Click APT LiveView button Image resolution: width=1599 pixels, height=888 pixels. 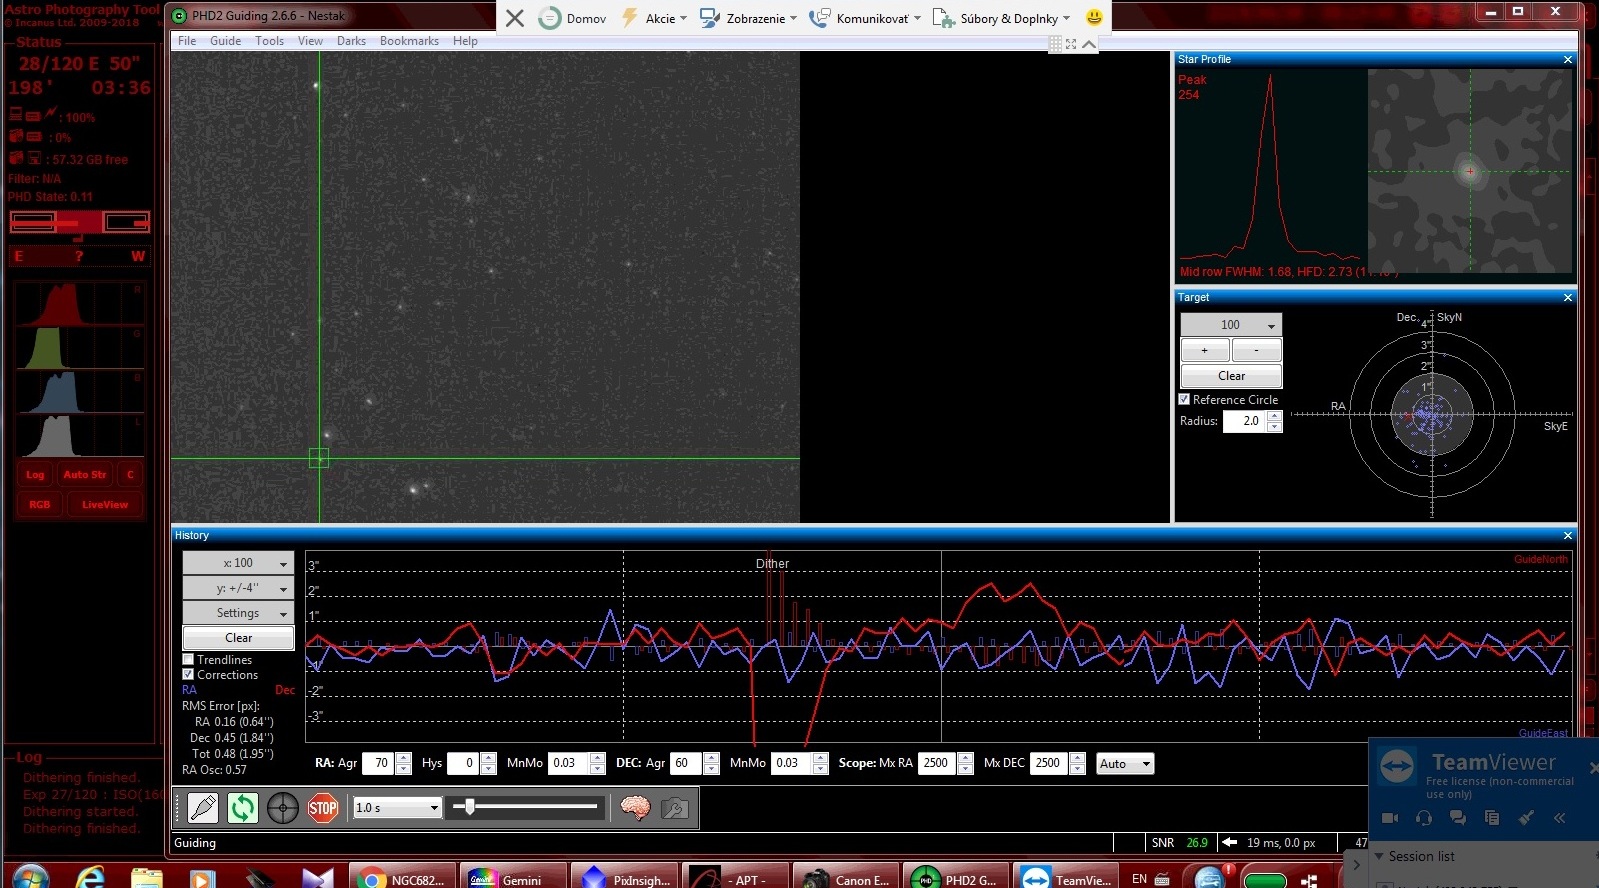pyautogui.click(x=105, y=505)
